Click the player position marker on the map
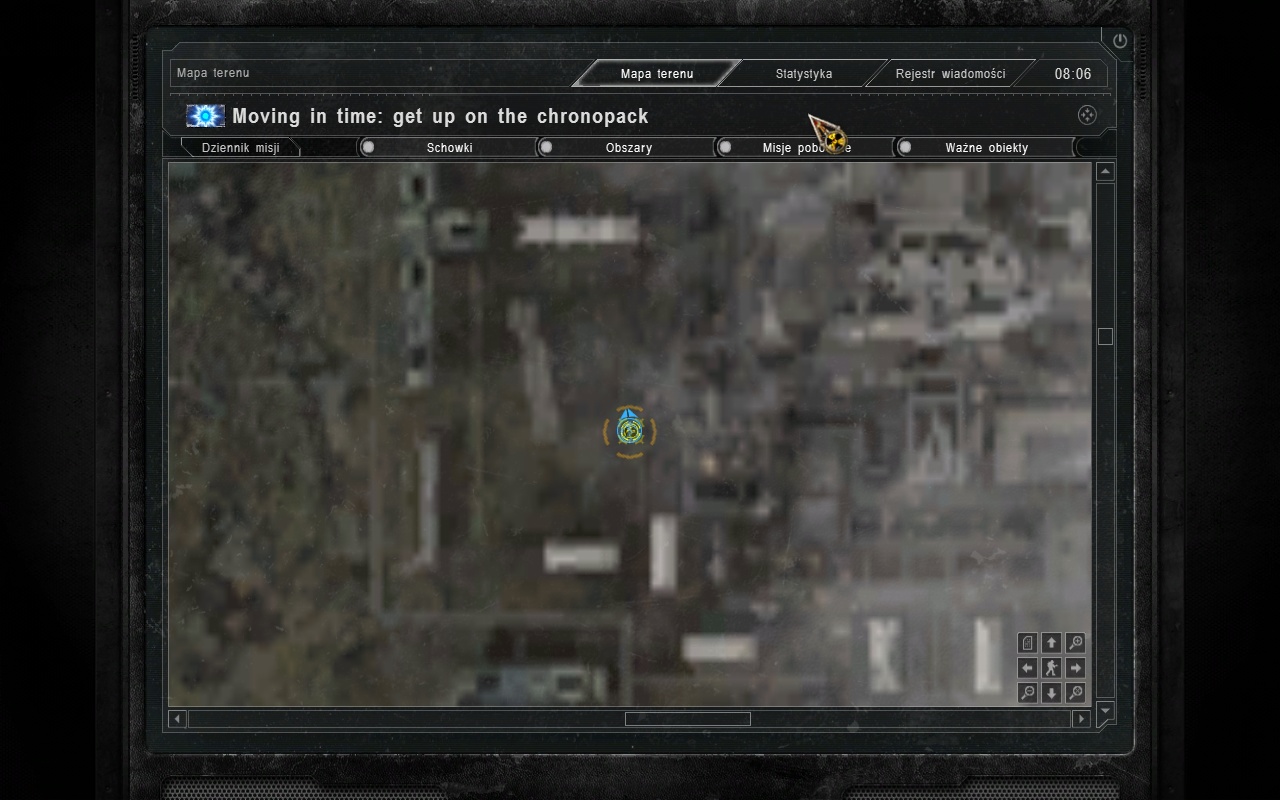This screenshot has width=1280, height=800. pyautogui.click(x=630, y=431)
